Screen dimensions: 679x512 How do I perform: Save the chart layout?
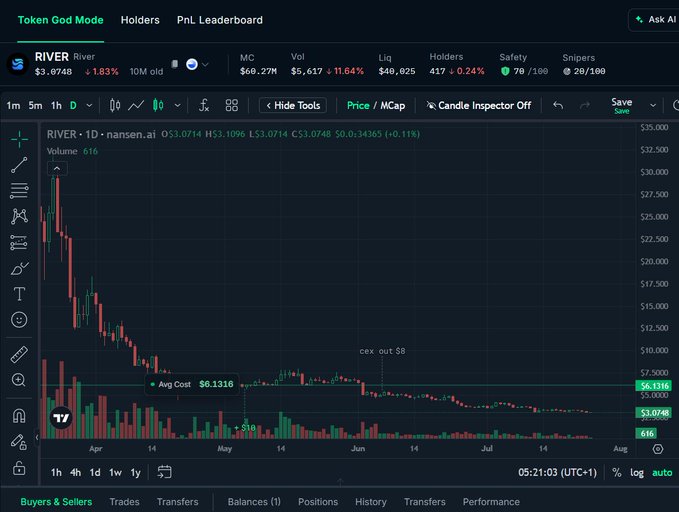(x=622, y=105)
